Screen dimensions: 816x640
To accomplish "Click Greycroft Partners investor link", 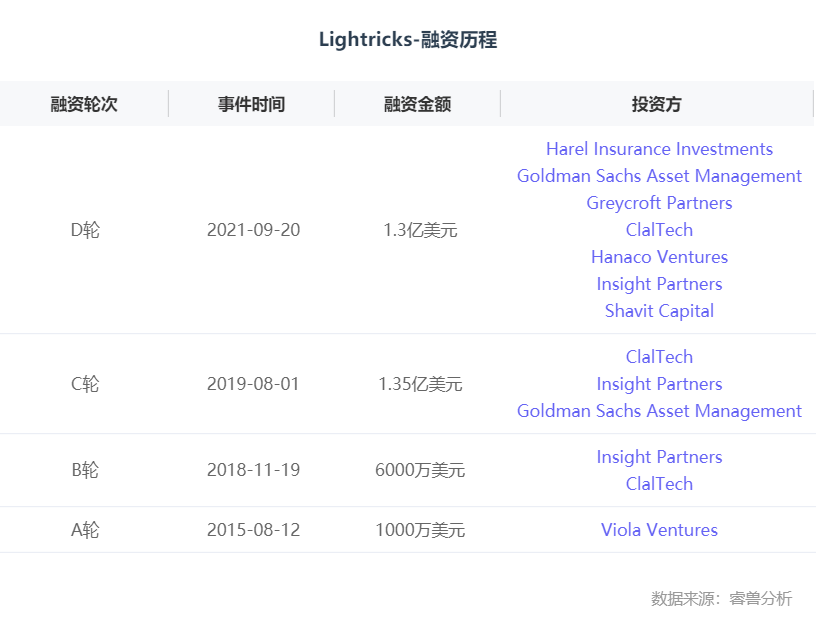I will pos(659,203).
